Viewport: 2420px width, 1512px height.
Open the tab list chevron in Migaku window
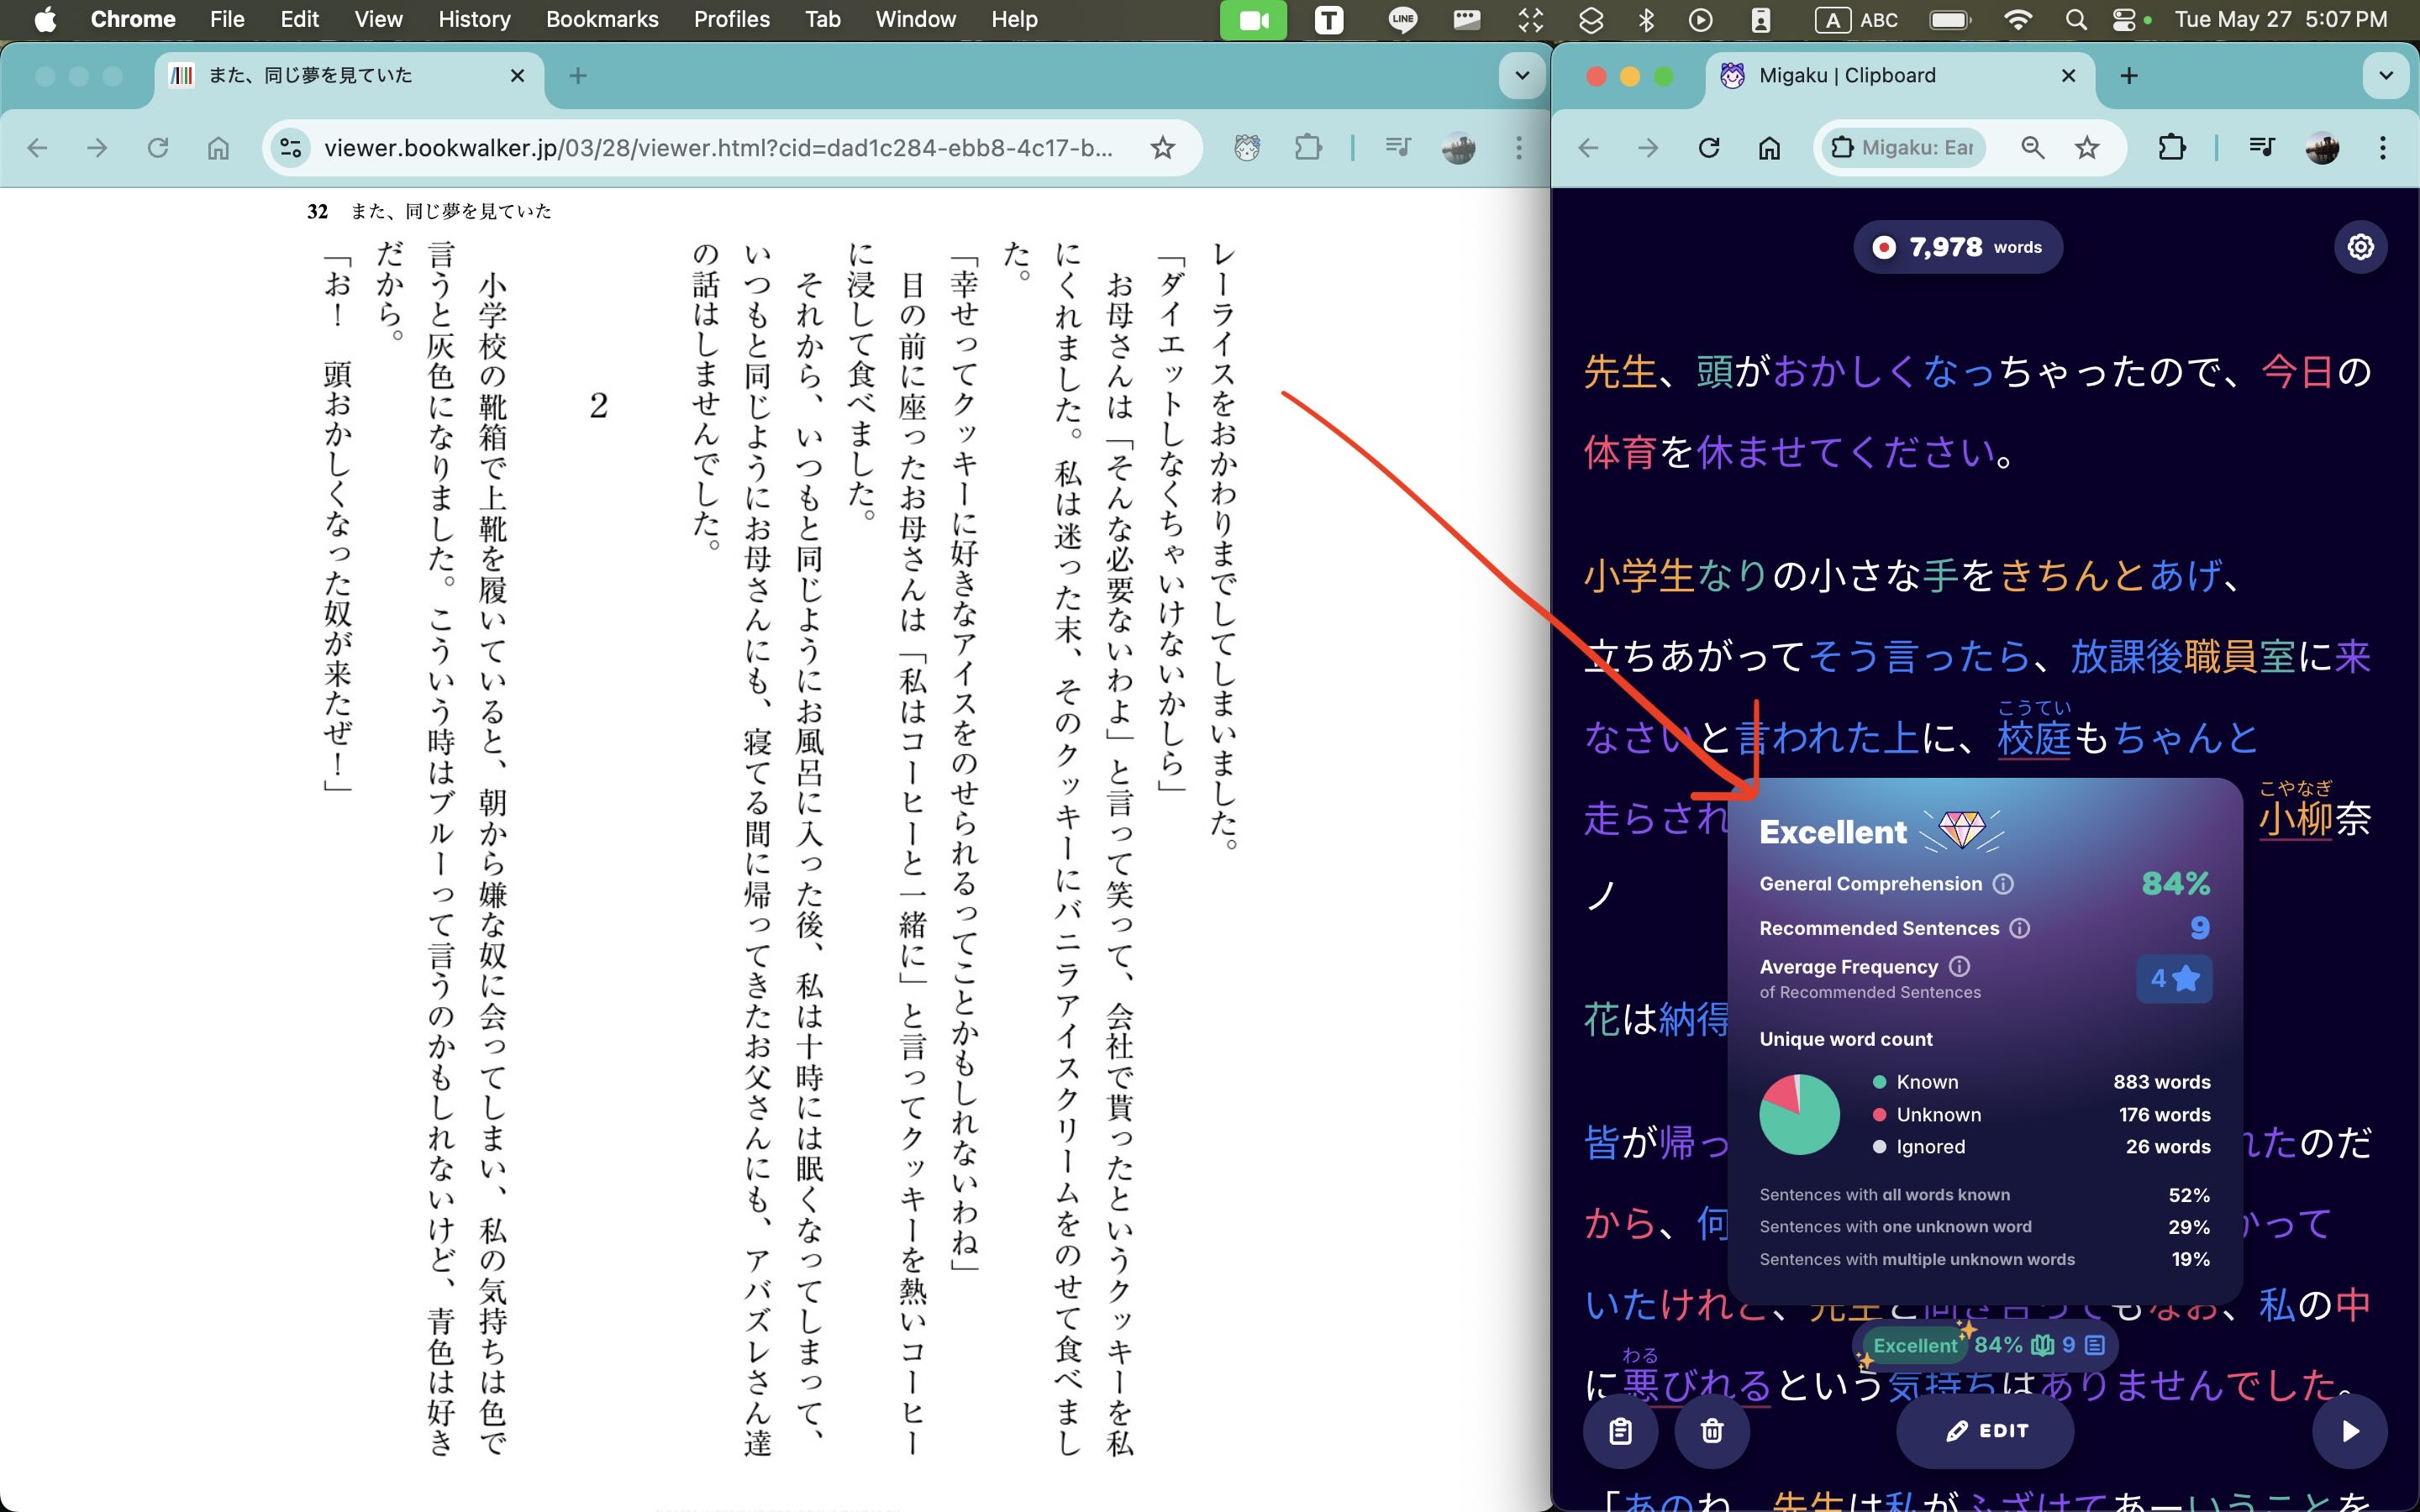(2386, 76)
